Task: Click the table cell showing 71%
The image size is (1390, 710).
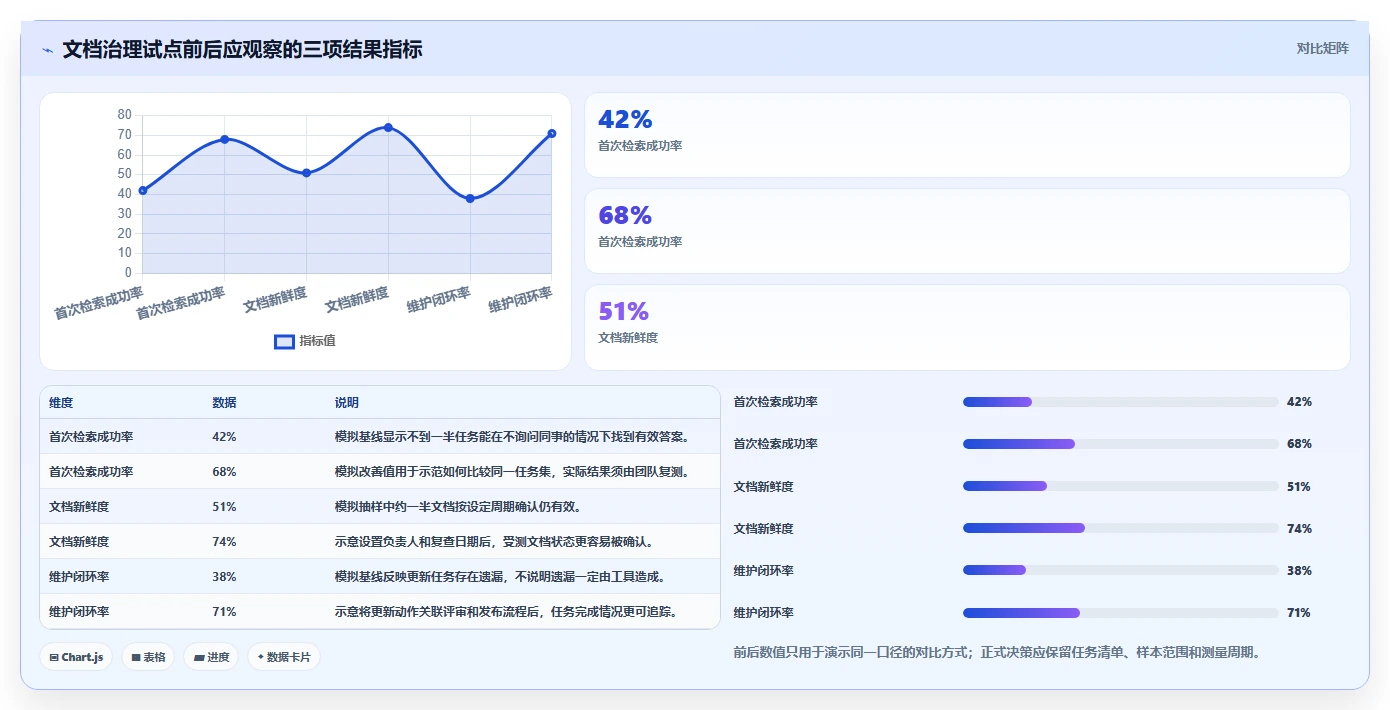Action: pyautogui.click(x=224, y=612)
